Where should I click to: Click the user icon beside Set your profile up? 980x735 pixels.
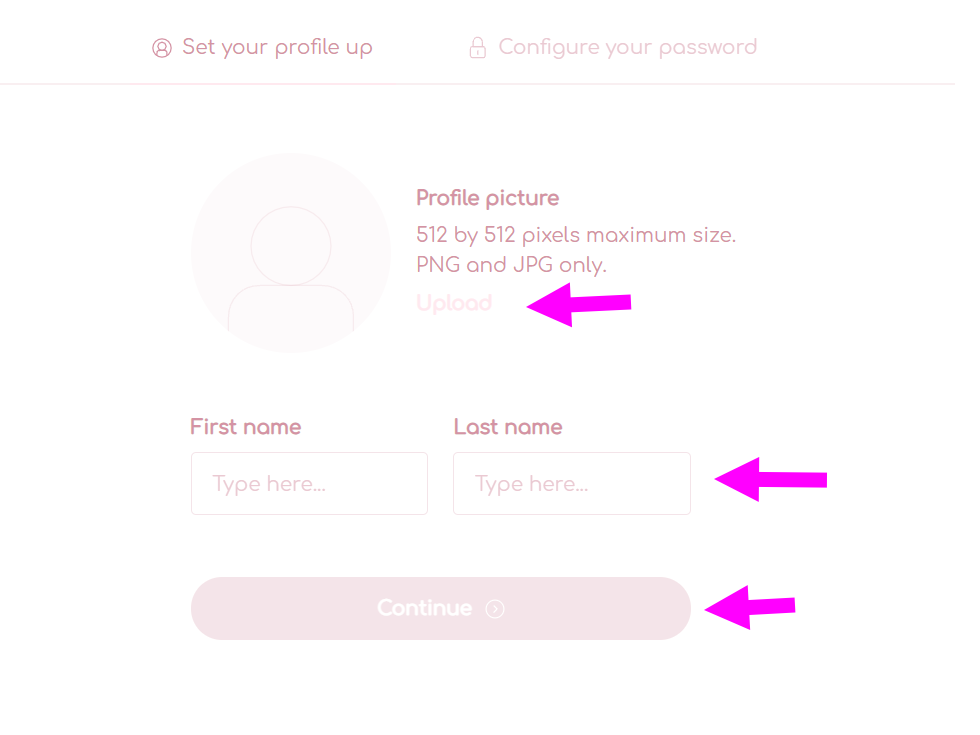162,48
